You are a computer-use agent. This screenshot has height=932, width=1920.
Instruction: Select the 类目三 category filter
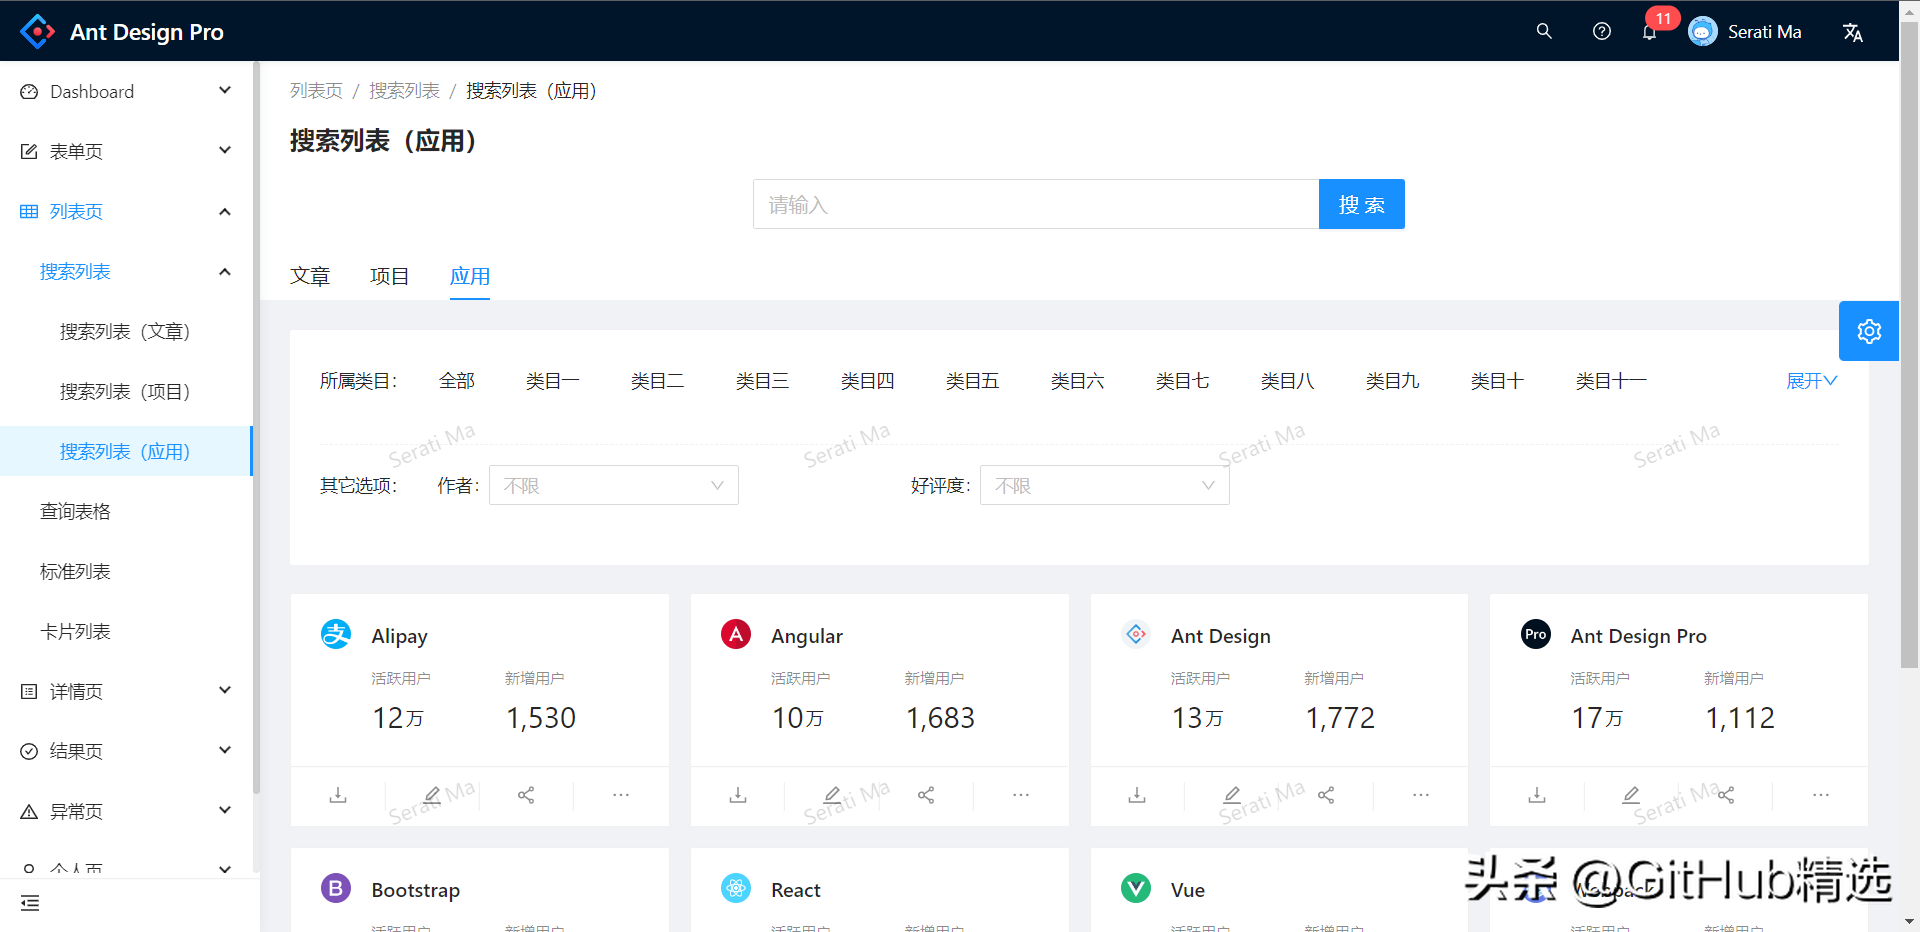coord(762,380)
